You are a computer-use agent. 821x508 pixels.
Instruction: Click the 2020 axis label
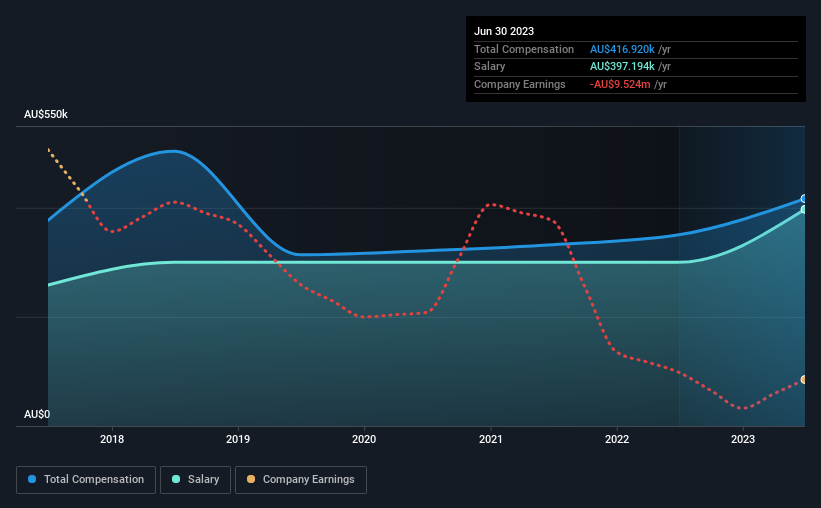[x=364, y=439]
